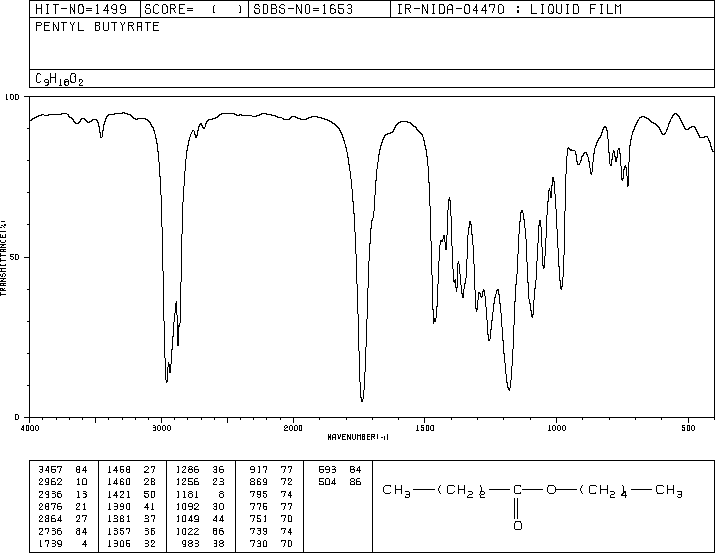Select the 730 peak cell
The width and height of the screenshot is (715, 553).
point(259,544)
